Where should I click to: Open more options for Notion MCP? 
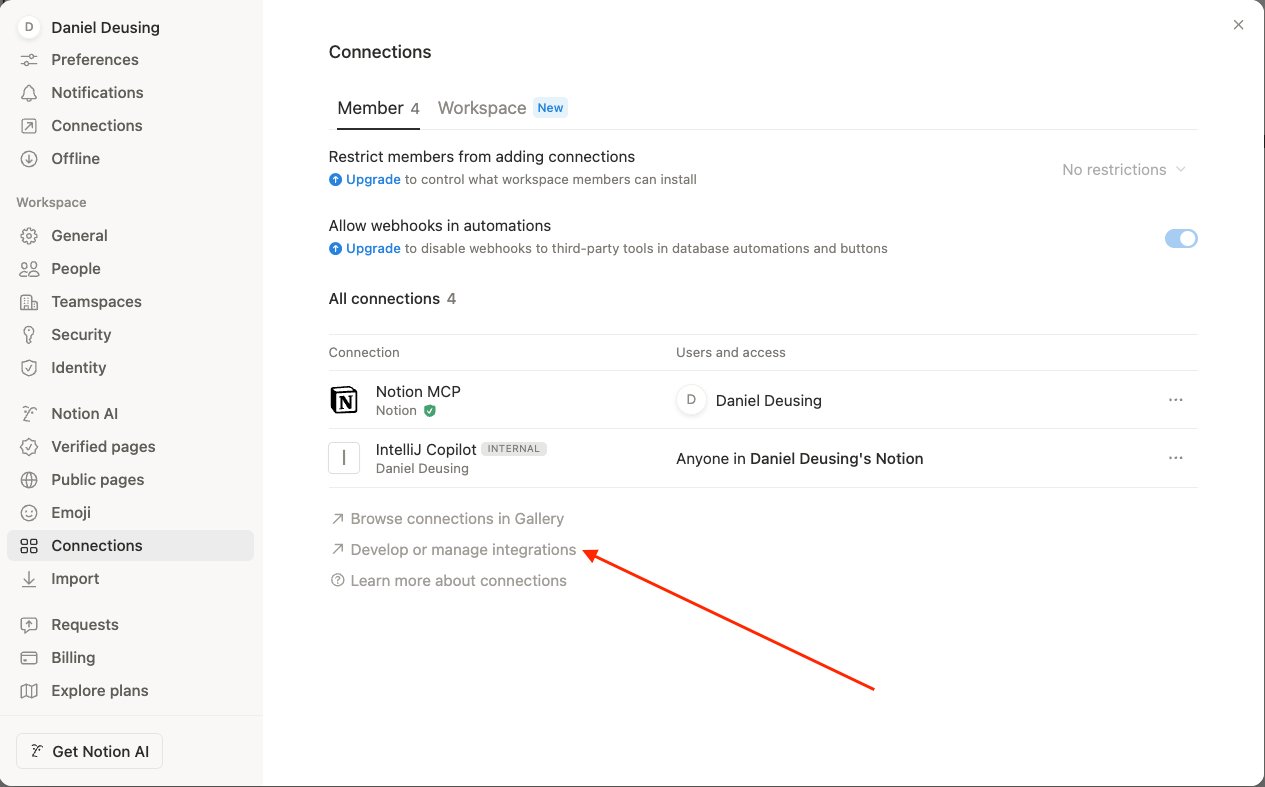1176,400
